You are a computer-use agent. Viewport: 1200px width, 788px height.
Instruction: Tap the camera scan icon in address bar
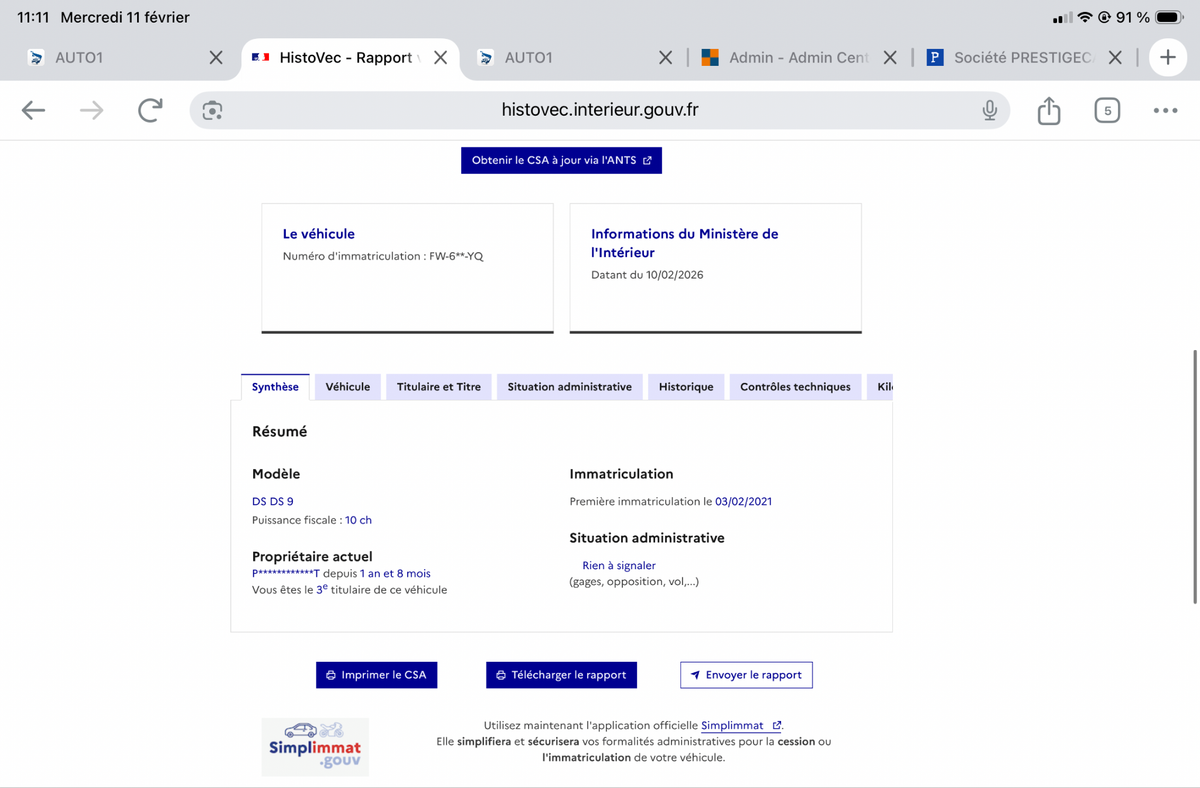coord(212,110)
